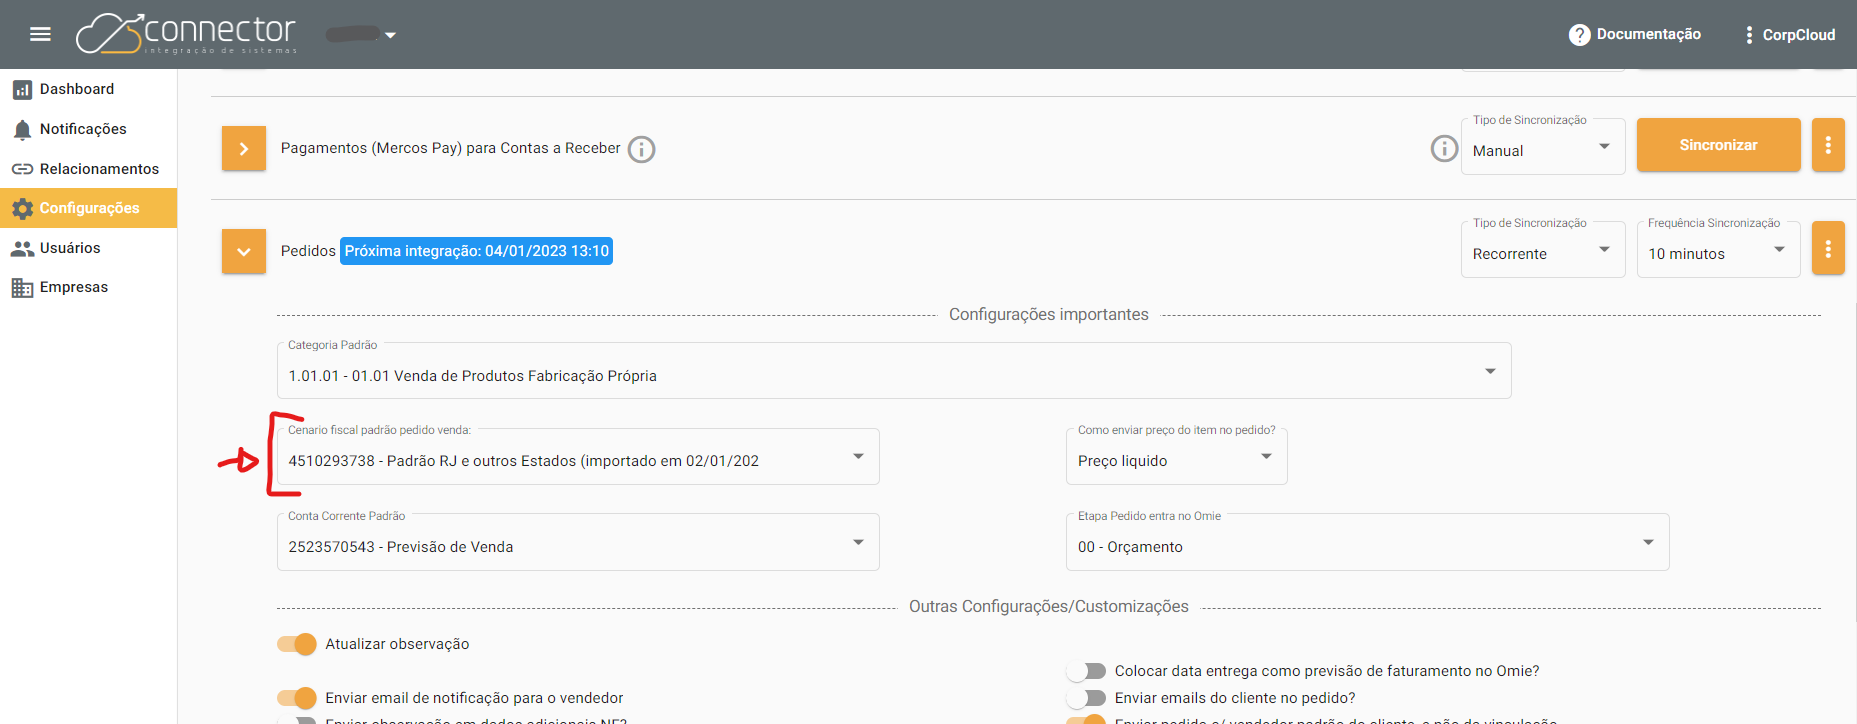The width and height of the screenshot is (1857, 724).
Task: Click the Configurações gear icon
Action: [22, 208]
